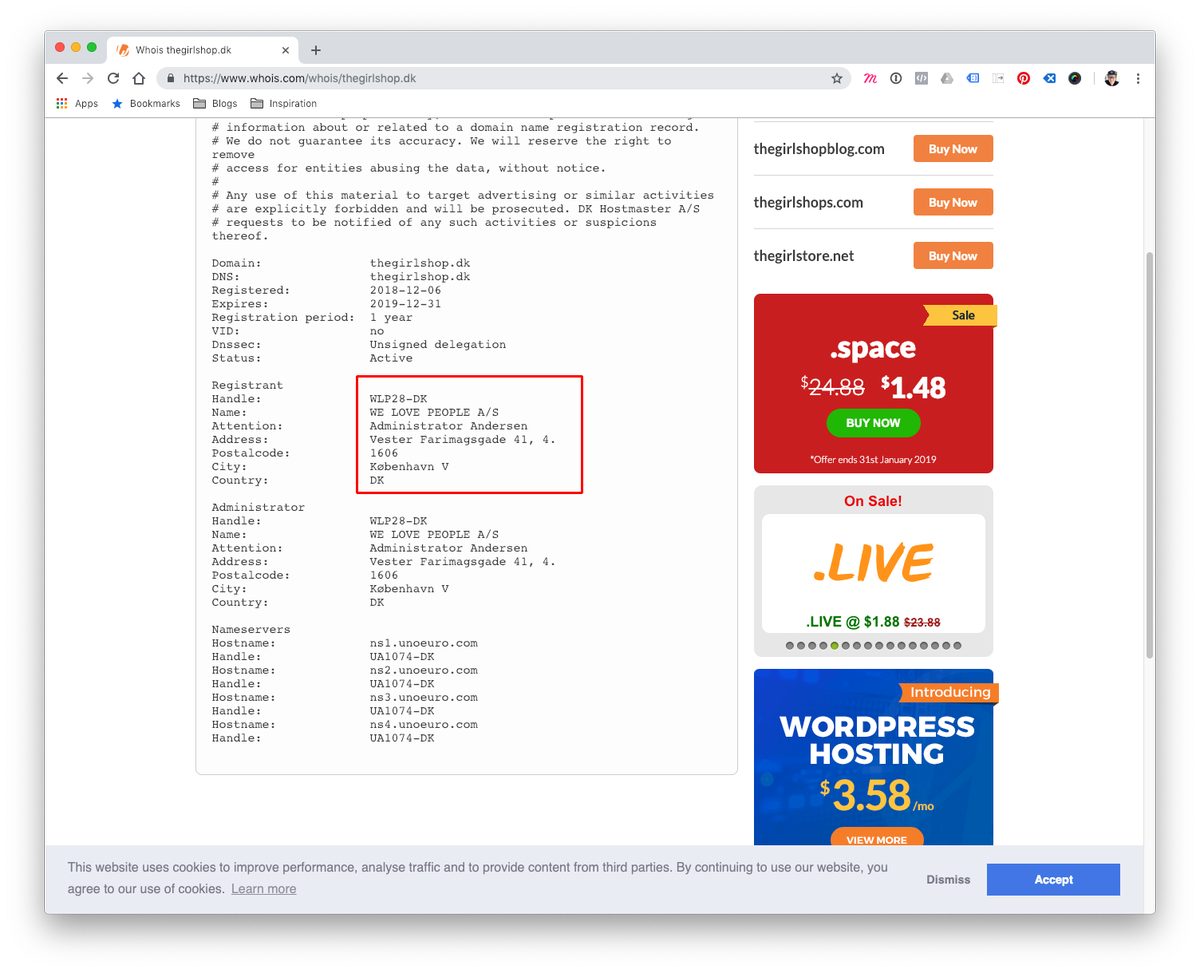Screen dimensions: 1200x973
Task: Click the domain name thegirlshopblog.com
Action: coord(819,149)
